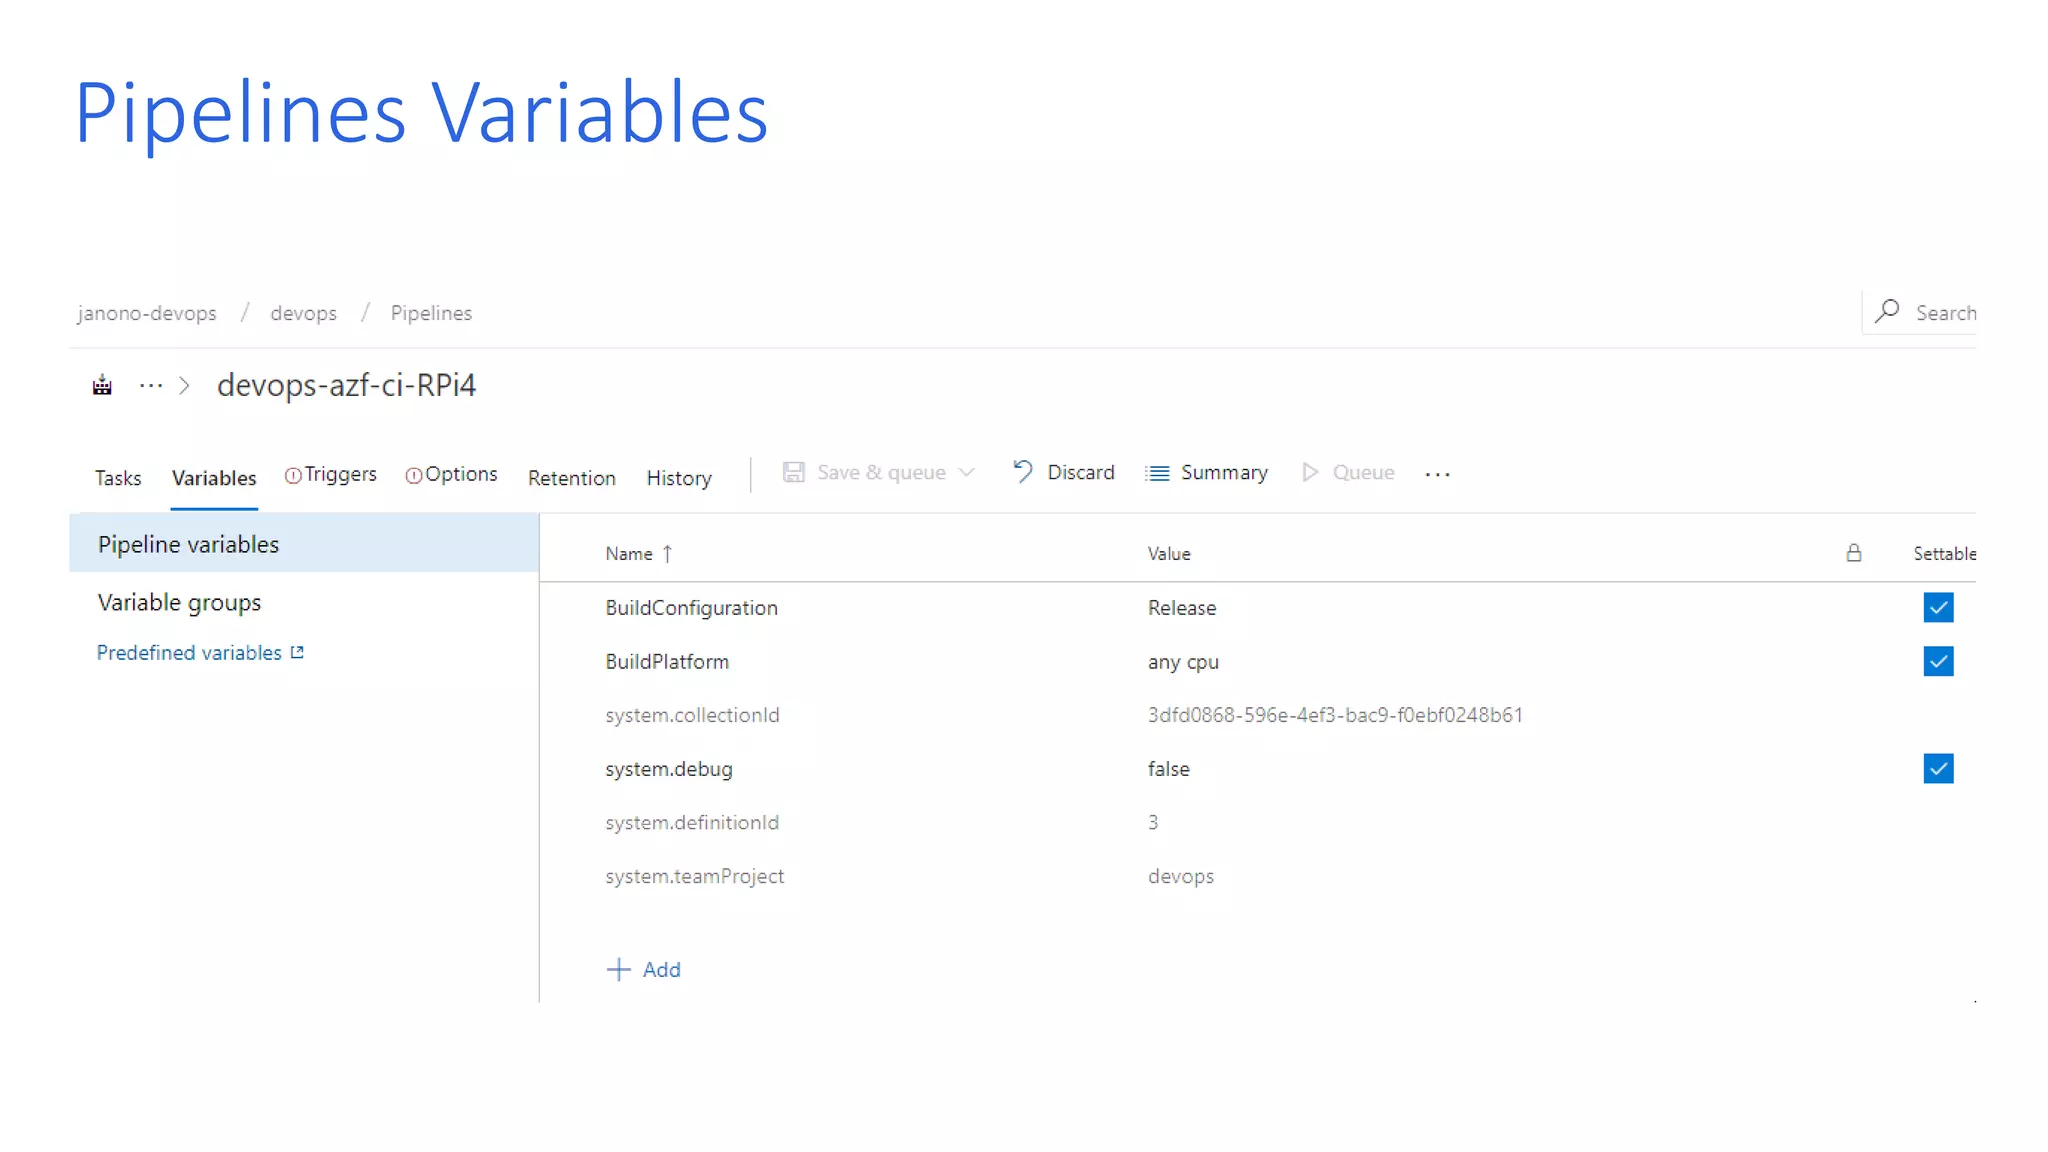Expand breadcrumb ellipsis before devops-azf-ci-RPi4
Screen dimensions: 2048x1152
click(151, 385)
